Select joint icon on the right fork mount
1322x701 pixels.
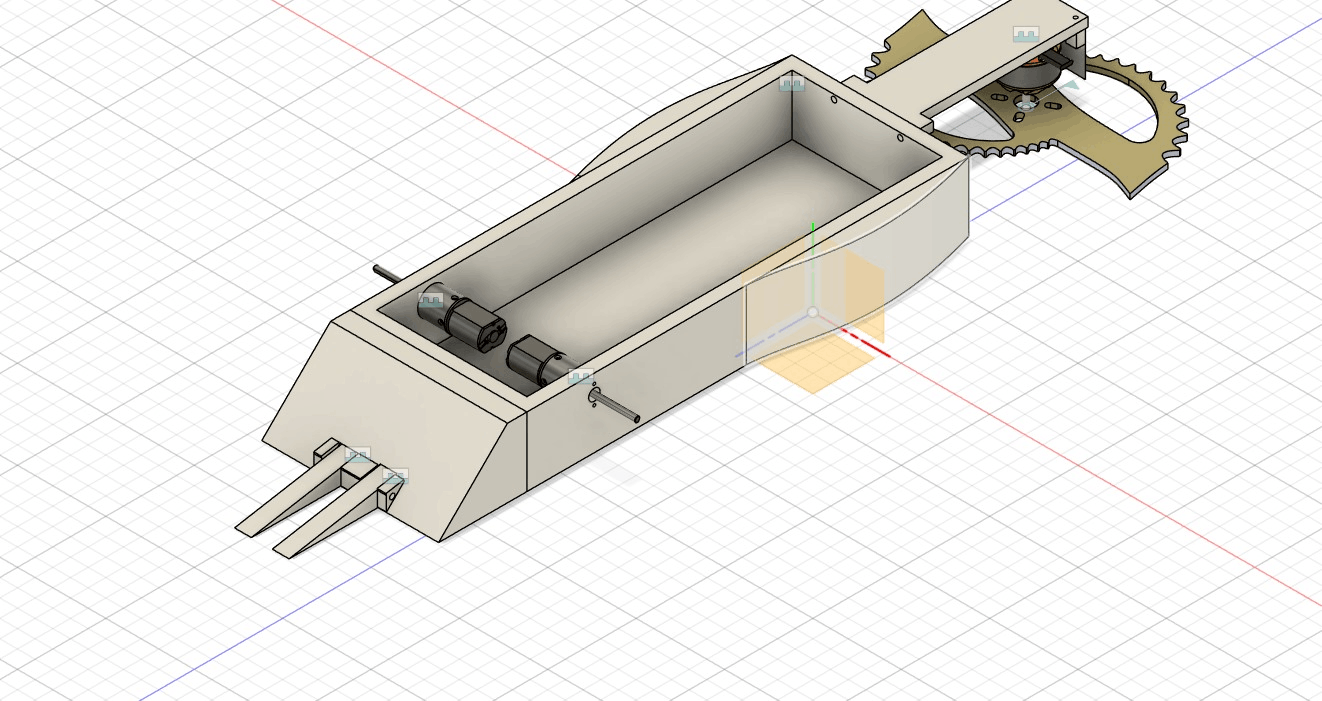(x=396, y=476)
